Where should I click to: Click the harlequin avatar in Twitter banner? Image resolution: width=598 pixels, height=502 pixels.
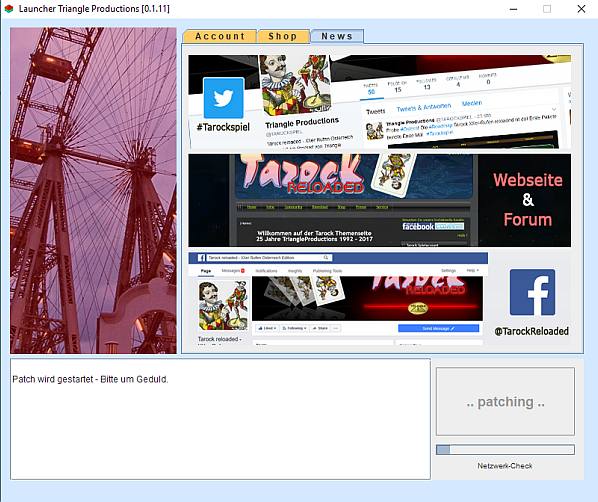[x=294, y=84]
